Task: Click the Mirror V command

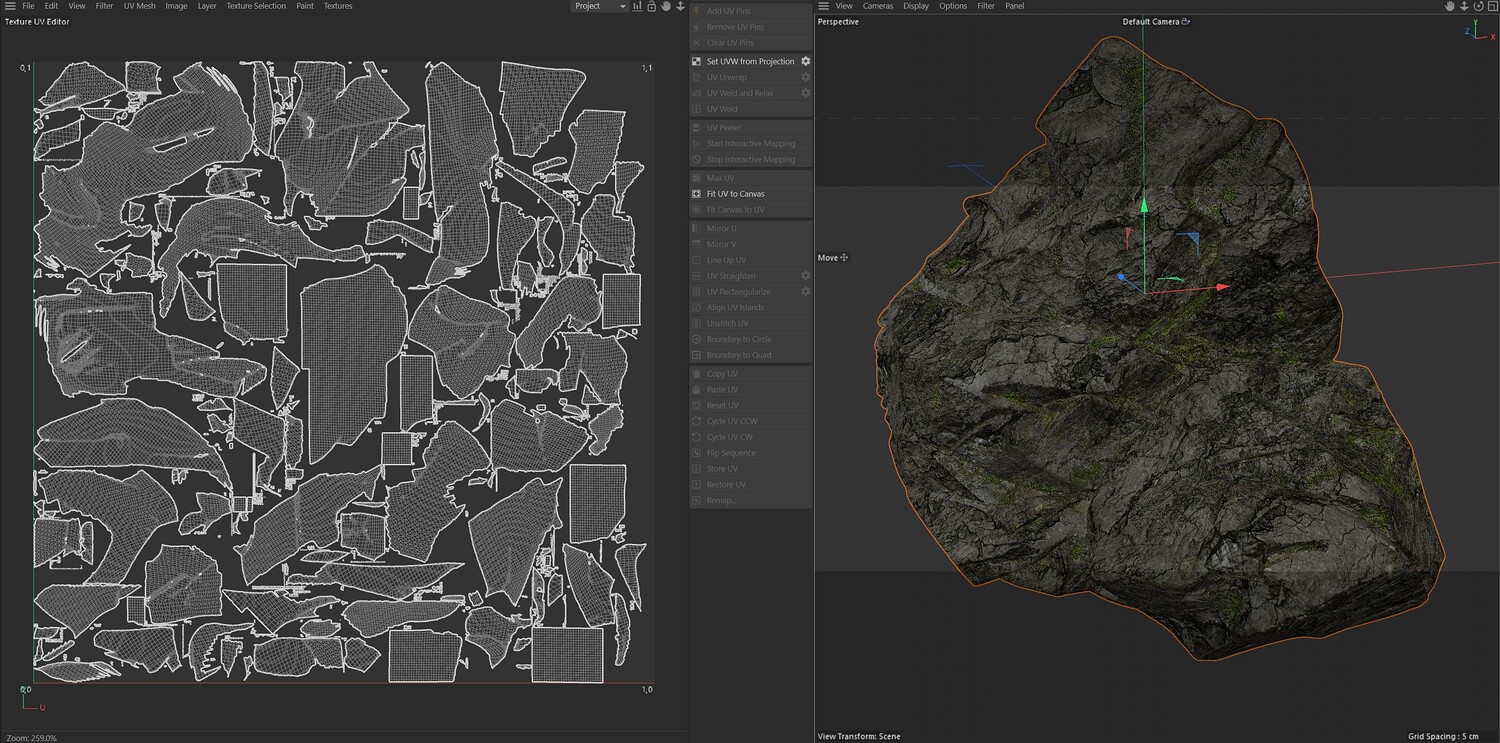Action: [x=751, y=244]
